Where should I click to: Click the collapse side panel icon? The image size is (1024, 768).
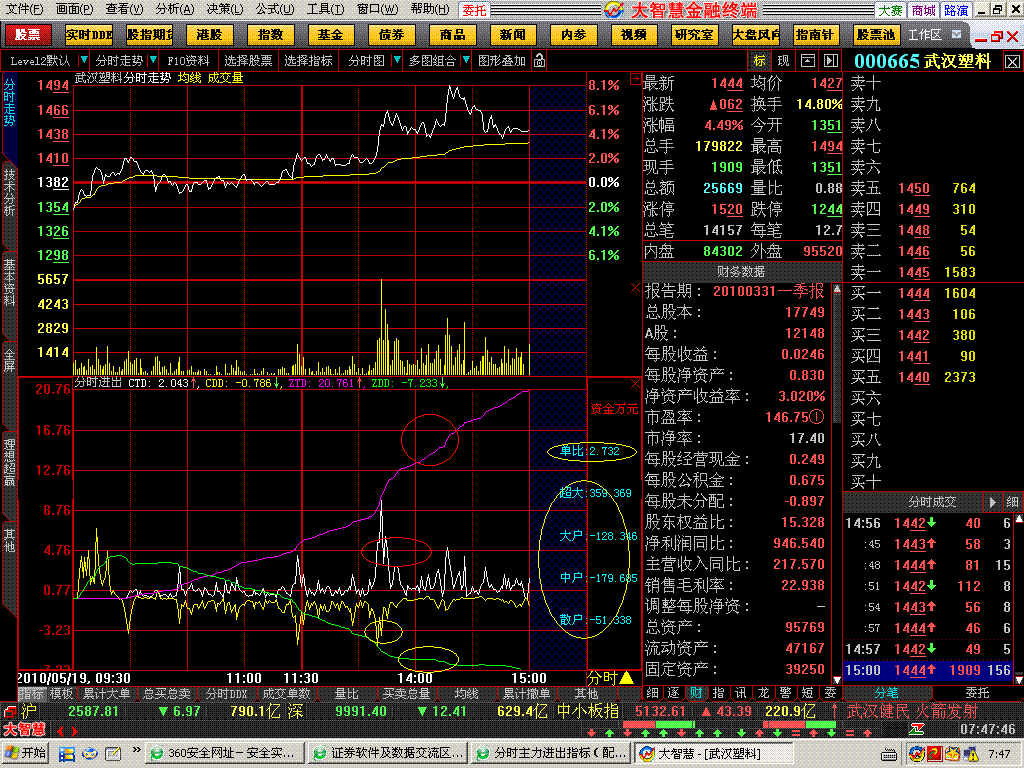pyautogui.click(x=831, y=61)
